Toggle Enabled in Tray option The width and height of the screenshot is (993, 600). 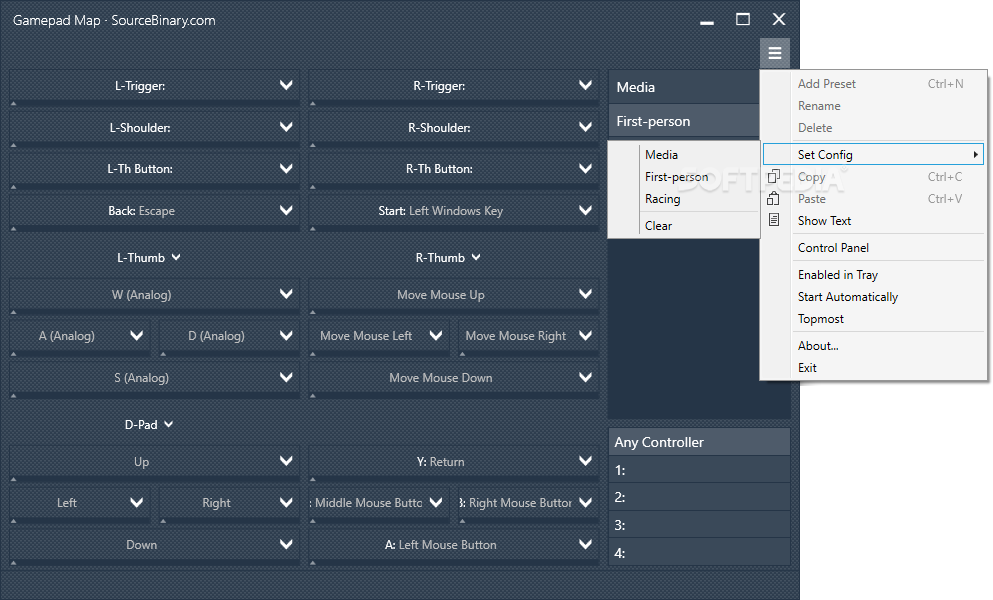pyautogui.click(x=837, y=275)
